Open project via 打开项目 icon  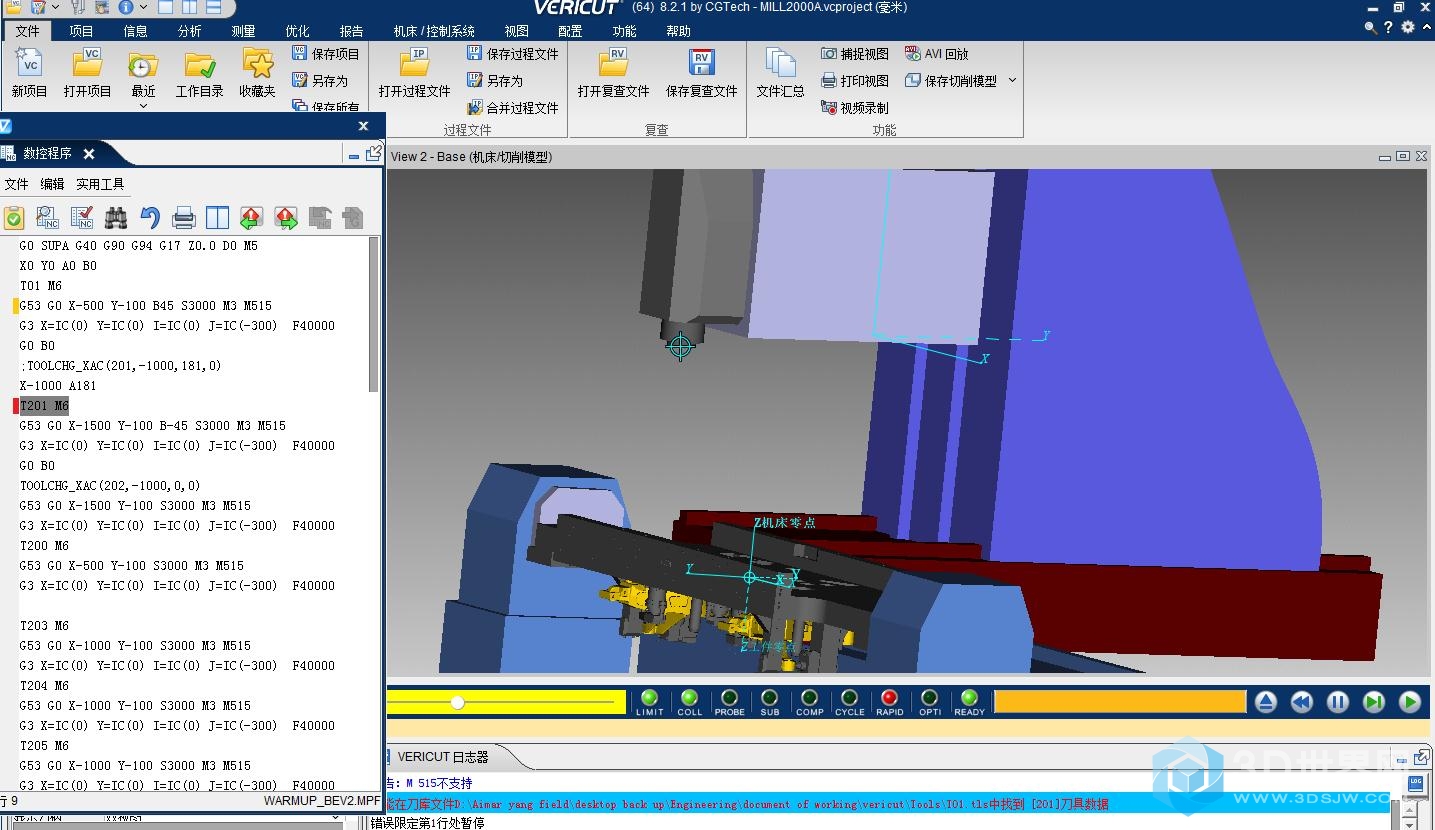pyautogui.click(x=87, y=63)
